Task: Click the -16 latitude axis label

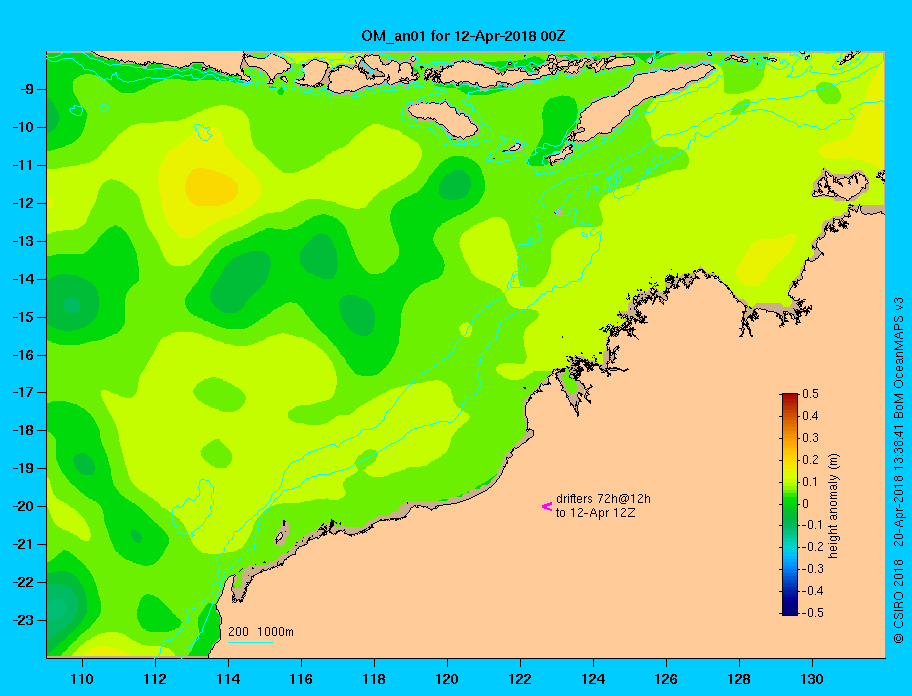Action: [x=23, y=355]
